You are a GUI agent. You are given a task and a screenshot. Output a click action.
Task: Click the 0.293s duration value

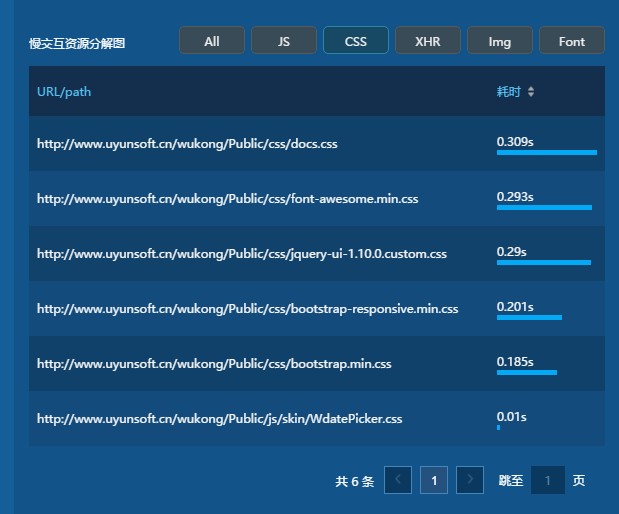pyautogui.click(x=515, y=196)
